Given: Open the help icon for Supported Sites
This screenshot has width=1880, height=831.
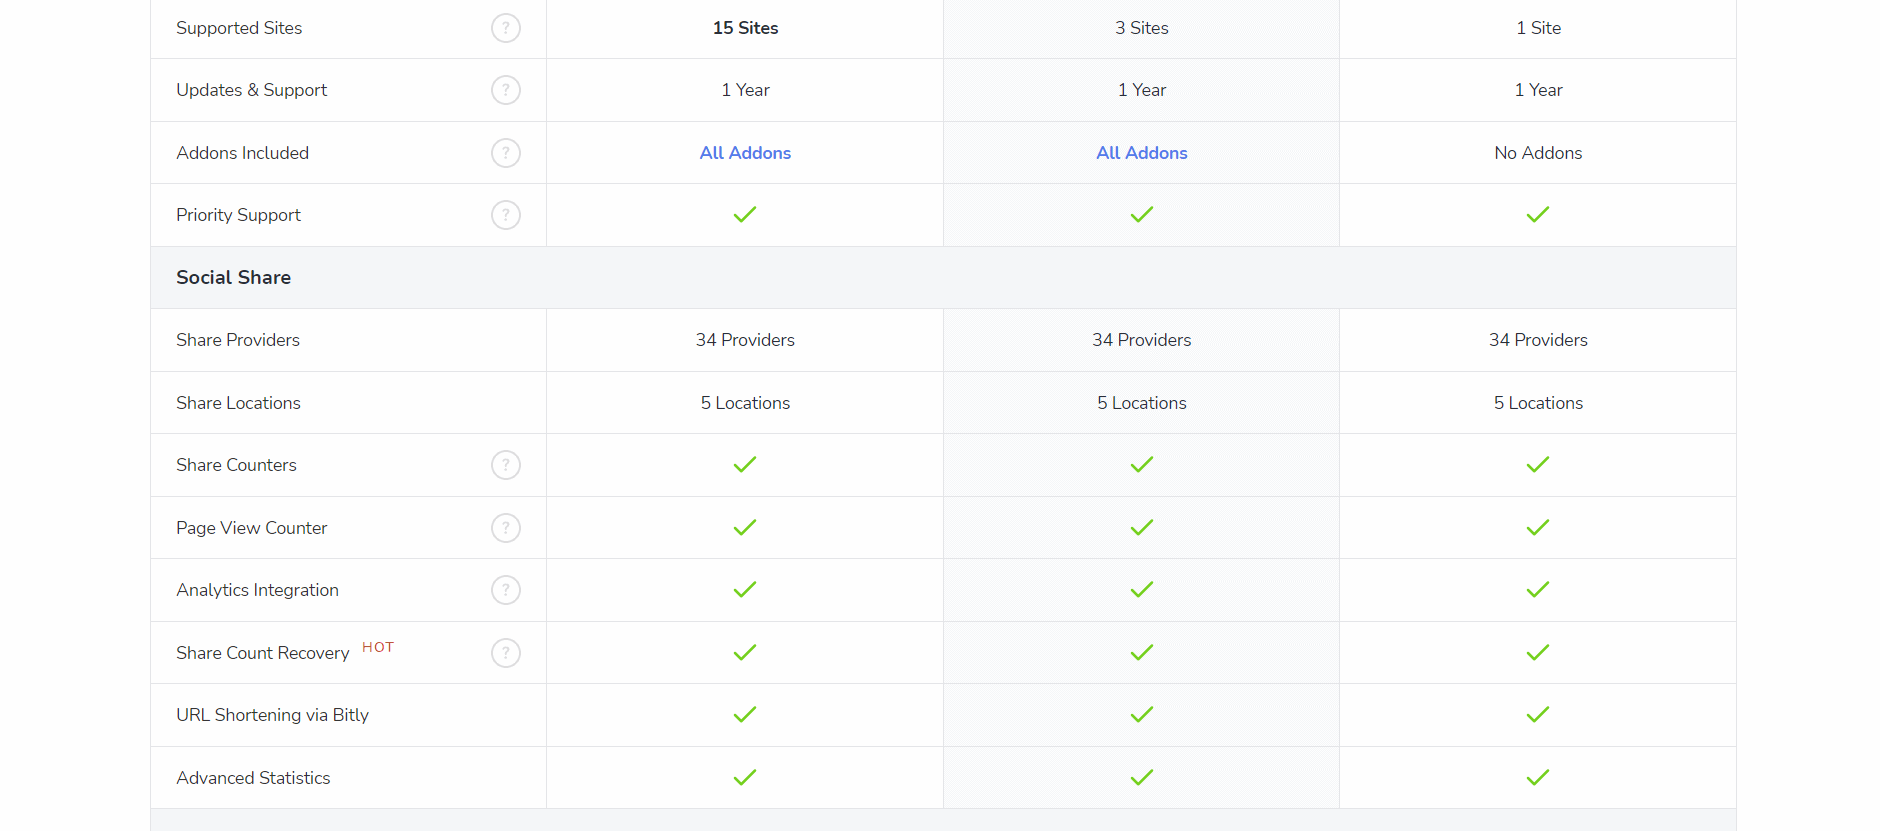Looking at the screenshot, I should point(506,28).
